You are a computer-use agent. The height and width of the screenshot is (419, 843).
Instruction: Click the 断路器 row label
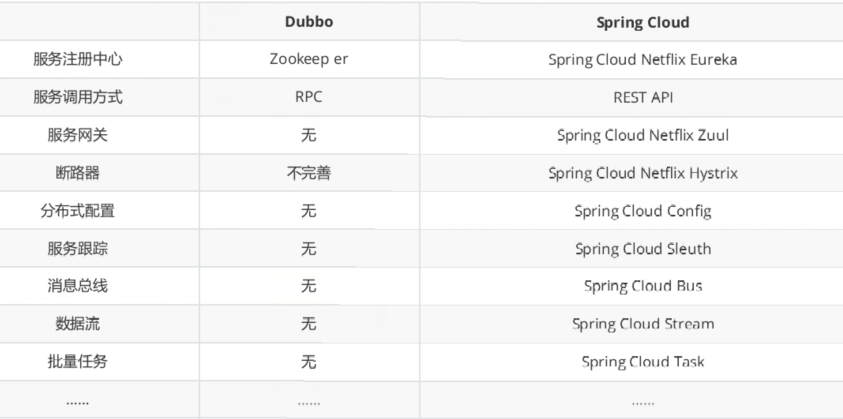click(x=78, y=173)
